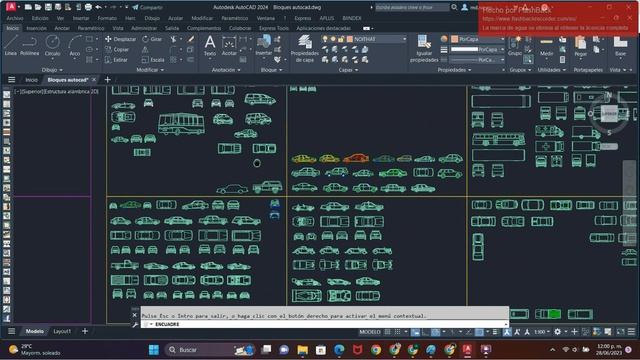640x360 pixels.
Task: Click the Grupo tool
Action: point(515,46)
